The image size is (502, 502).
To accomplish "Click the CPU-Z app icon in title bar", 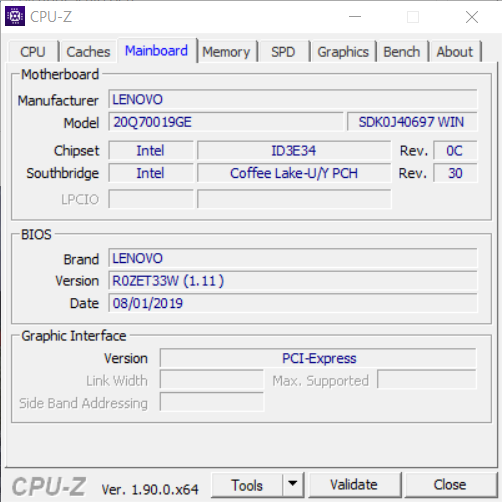I will tap(15, 16).
